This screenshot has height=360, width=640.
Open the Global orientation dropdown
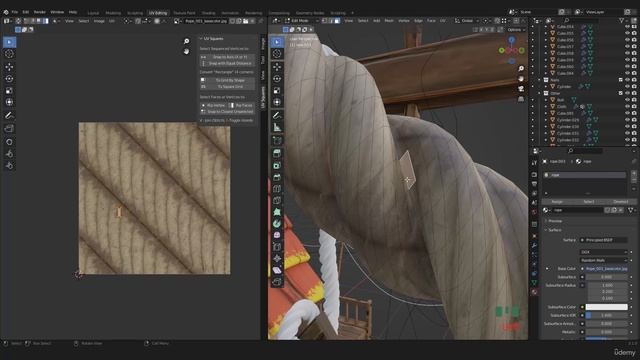467,21
